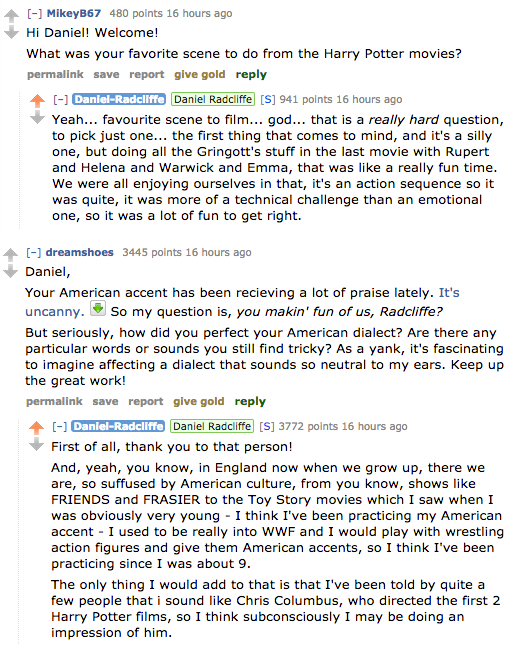Open the "It's uncanny" link

tap(242, 302)
